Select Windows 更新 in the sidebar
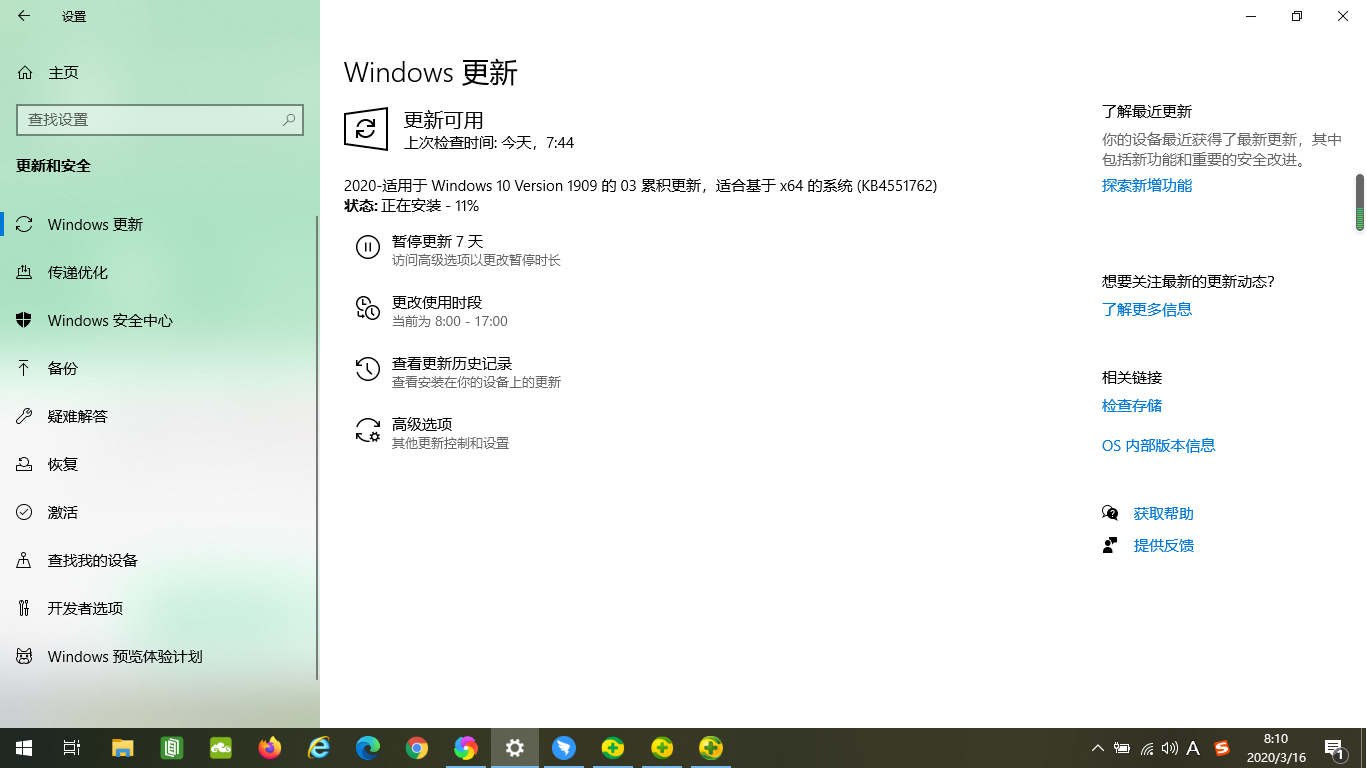Screen dimensions: 1366x768 (x=160, y=224)
